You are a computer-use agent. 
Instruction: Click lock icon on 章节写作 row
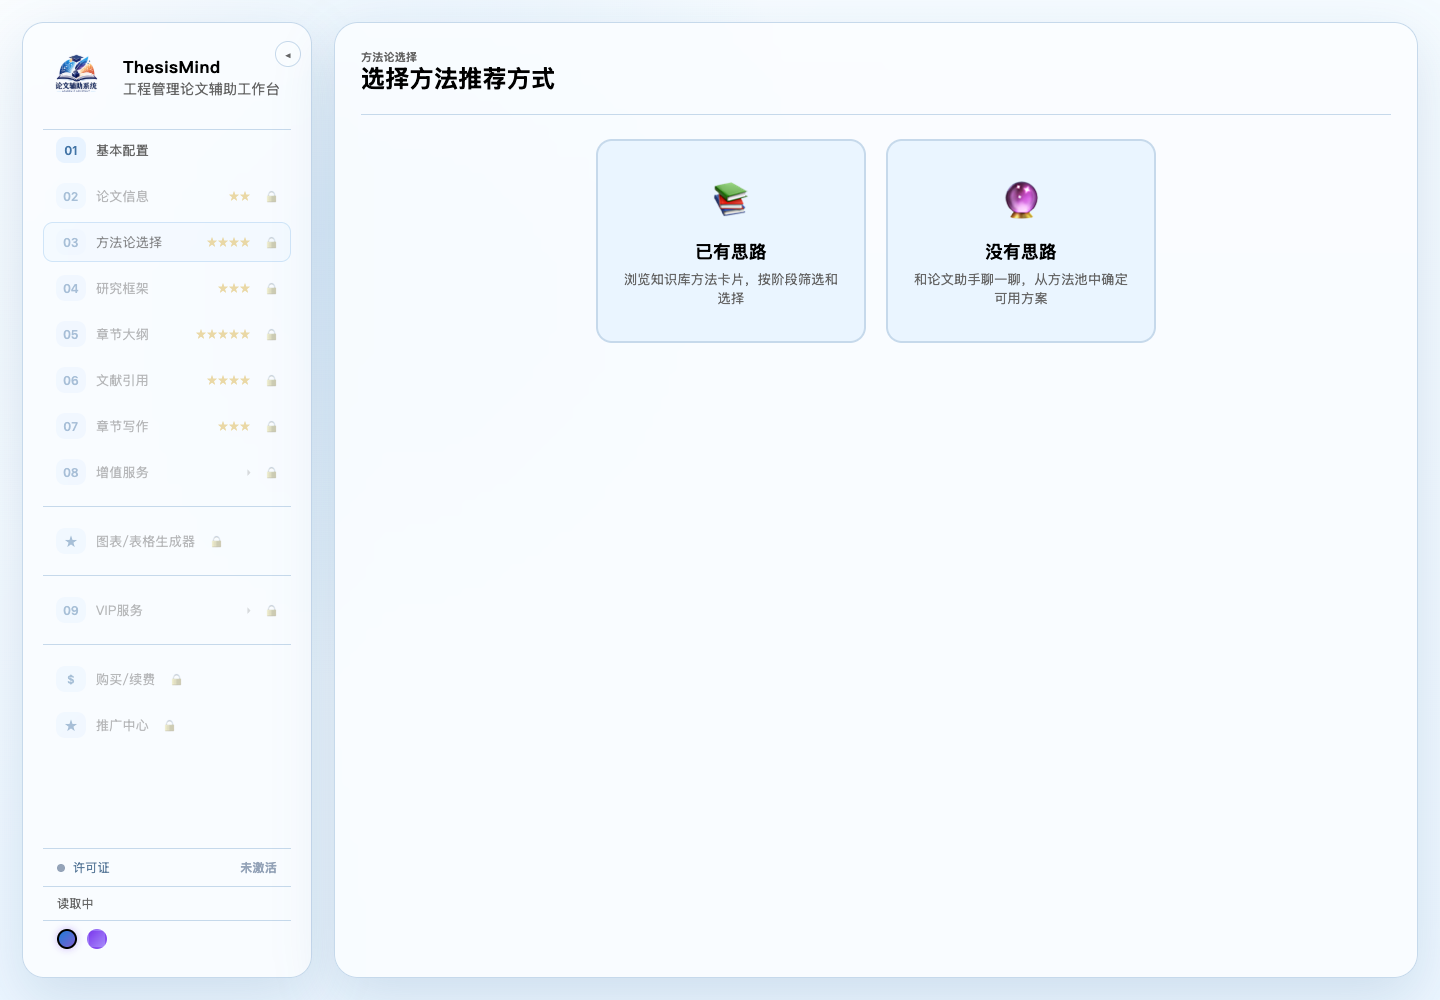[271, 427]
